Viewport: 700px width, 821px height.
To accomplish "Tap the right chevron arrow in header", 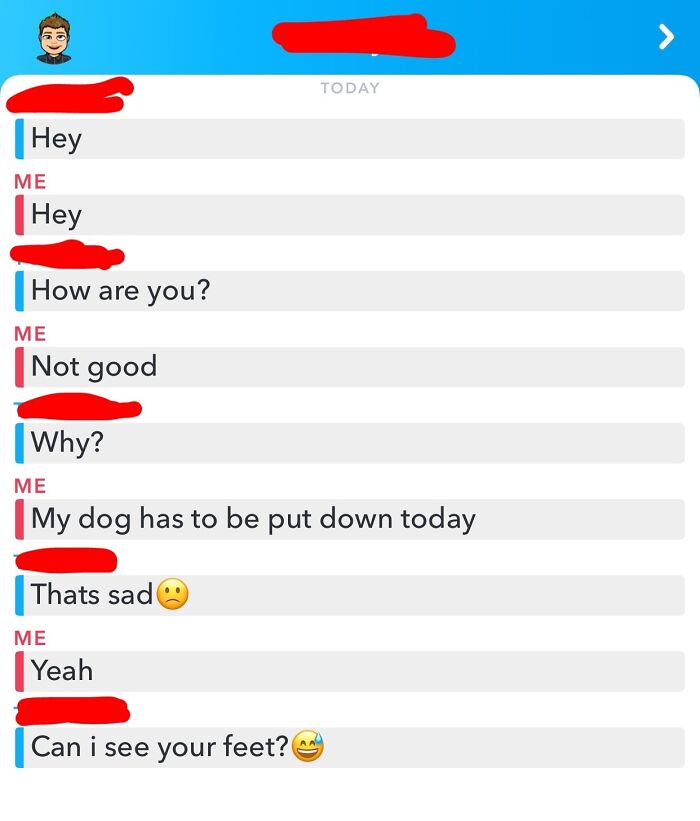I will pos(666,37).
